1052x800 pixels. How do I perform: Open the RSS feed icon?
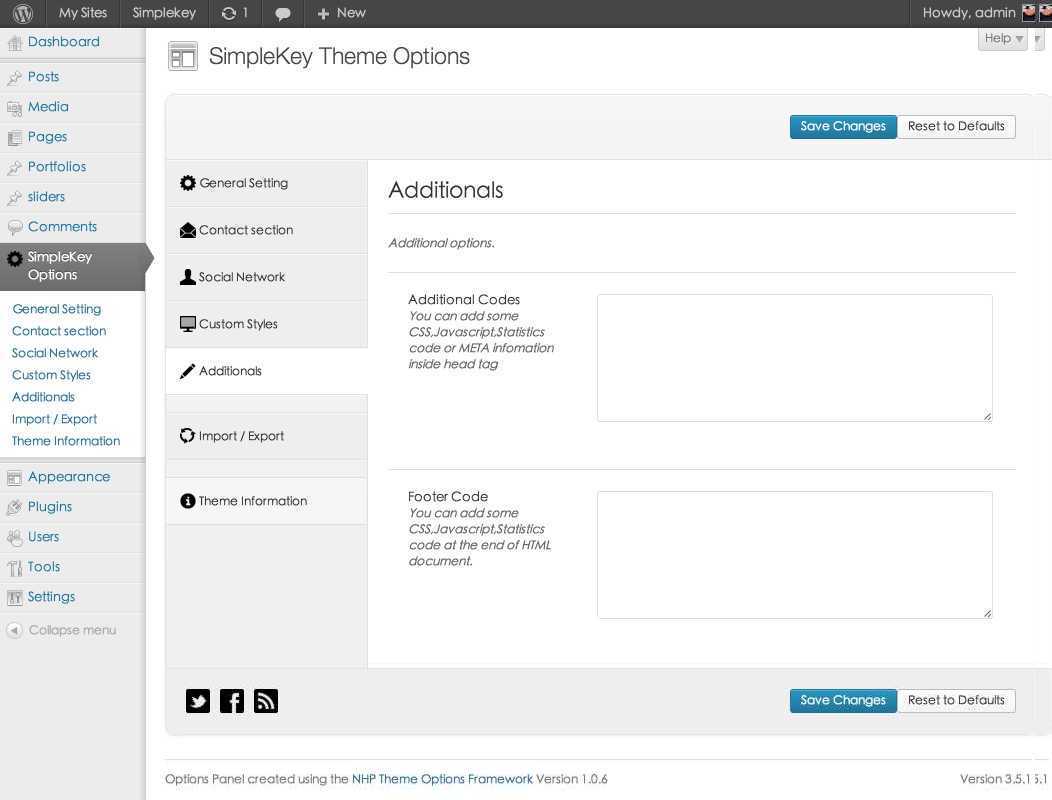click(x=265, y=701)
